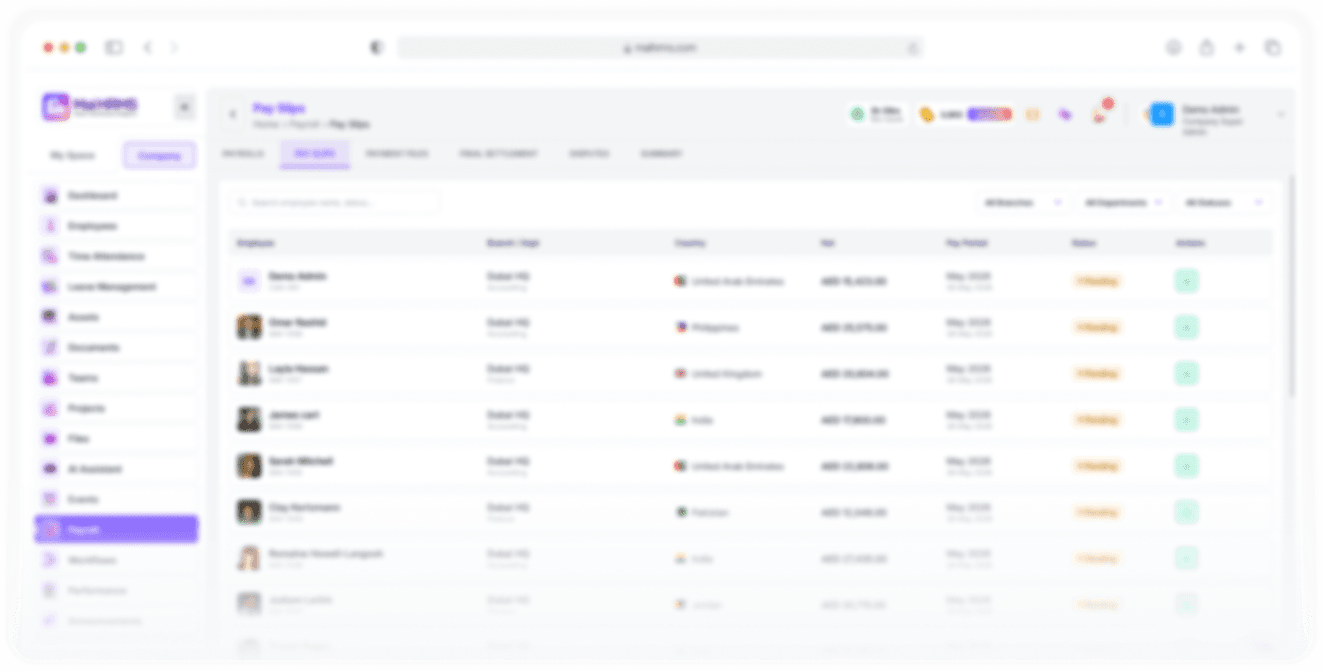Click the Pay Period column header
The height and width of the screenshot is (671, 1323).
(x=966, y=243)
